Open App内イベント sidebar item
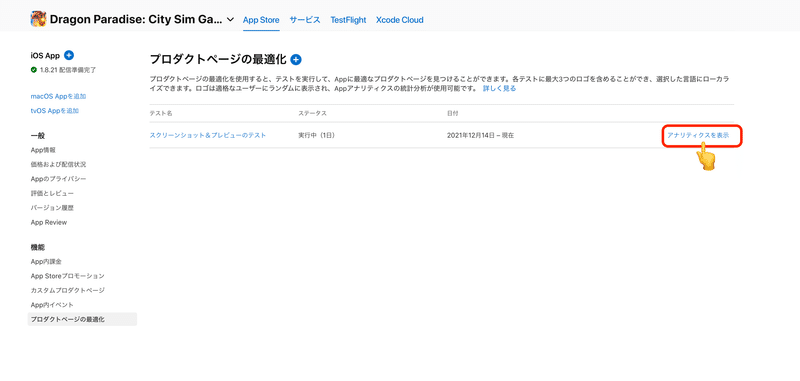Viewport: 800px width, 381px height. [x=52, y=304]
